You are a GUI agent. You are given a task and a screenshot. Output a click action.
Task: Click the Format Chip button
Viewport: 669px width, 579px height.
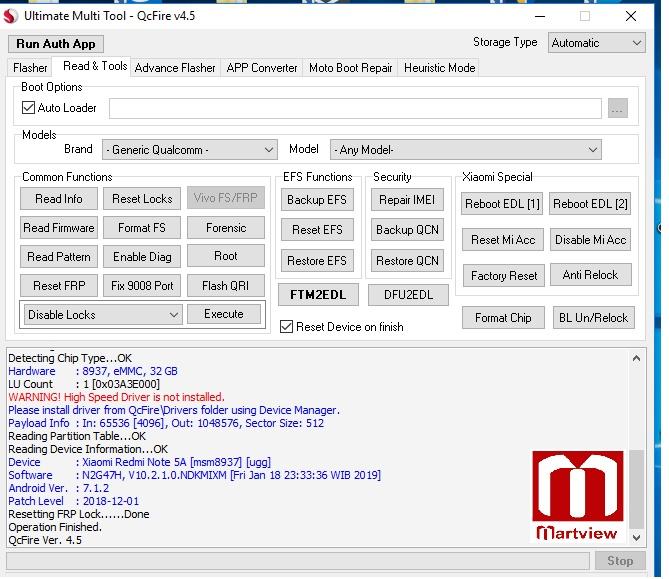(503, 318)
